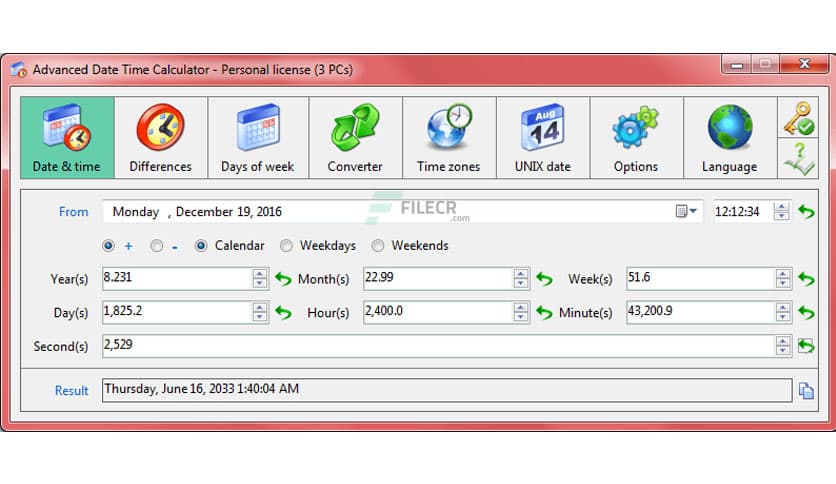
Task: Click the Day(s) spinner arrows
Action: pyautogui.click(x=260, y=312)
